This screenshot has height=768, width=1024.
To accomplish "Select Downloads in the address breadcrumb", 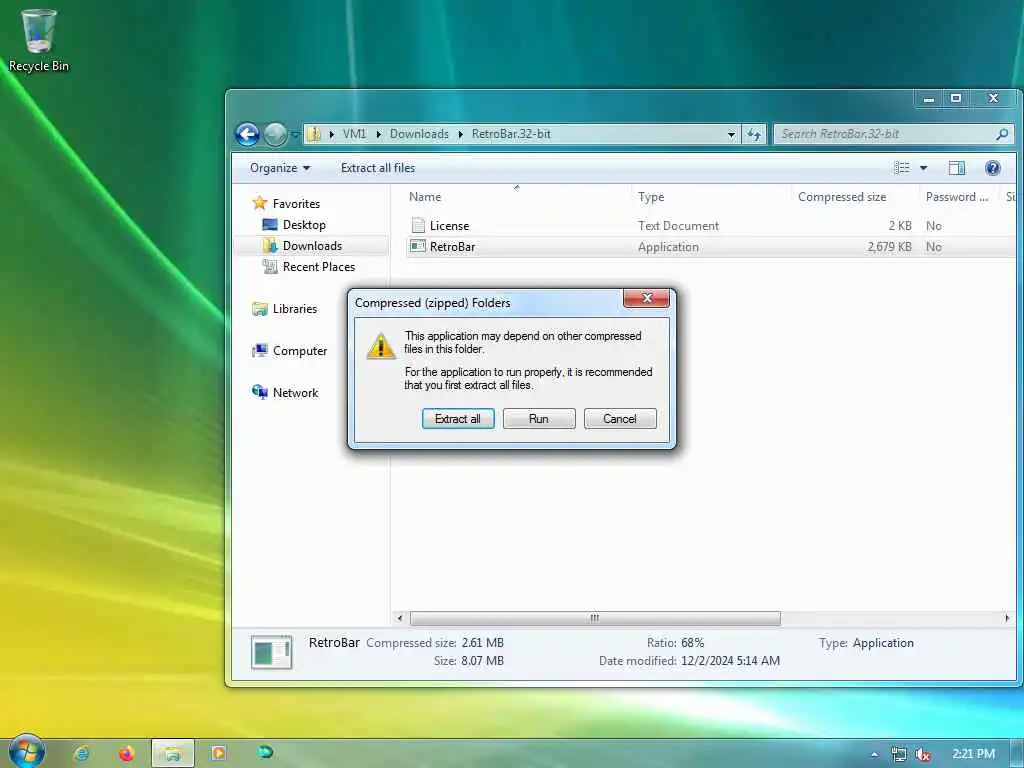I will click(419, 134).
